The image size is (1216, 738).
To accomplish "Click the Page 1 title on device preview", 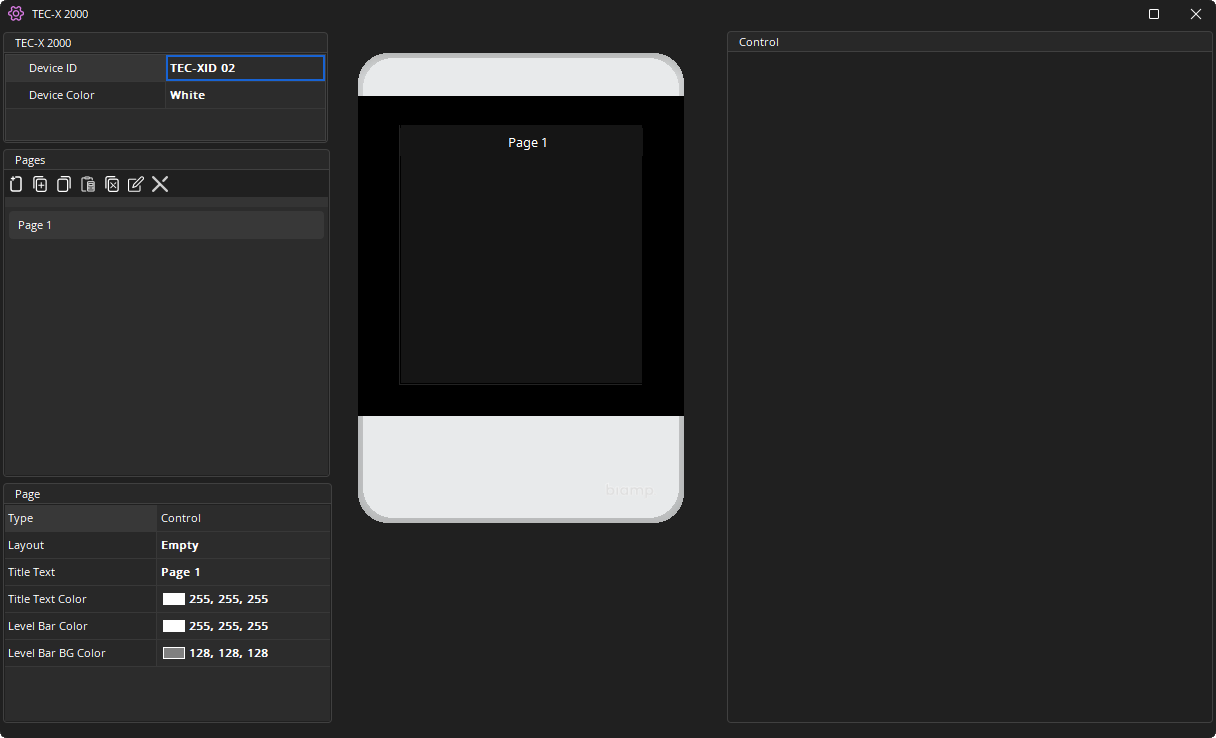I will pos(527,142).
